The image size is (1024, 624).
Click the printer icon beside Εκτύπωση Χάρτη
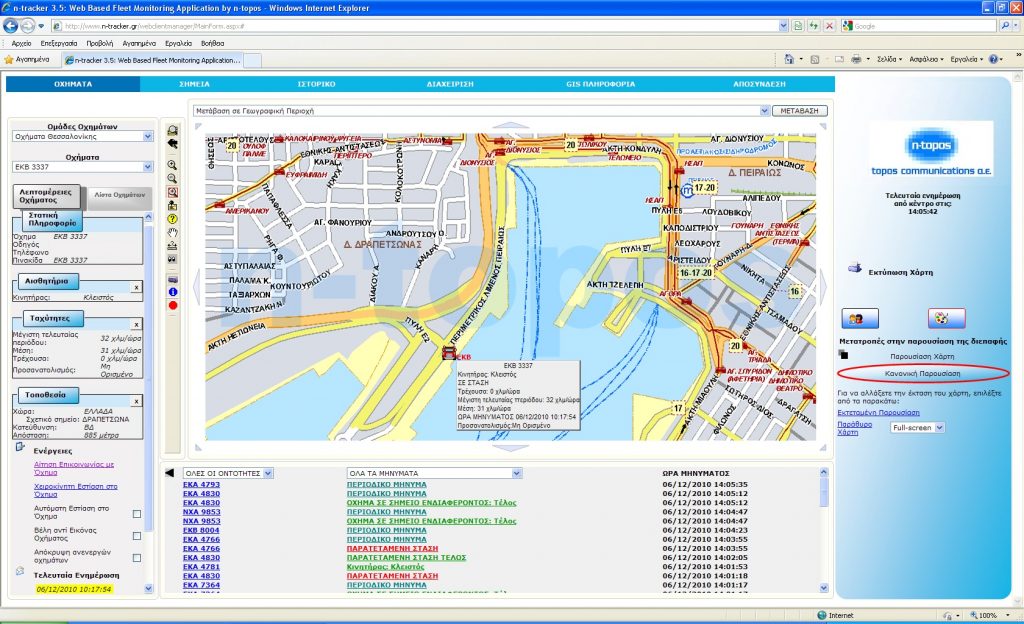click(854, 268)
